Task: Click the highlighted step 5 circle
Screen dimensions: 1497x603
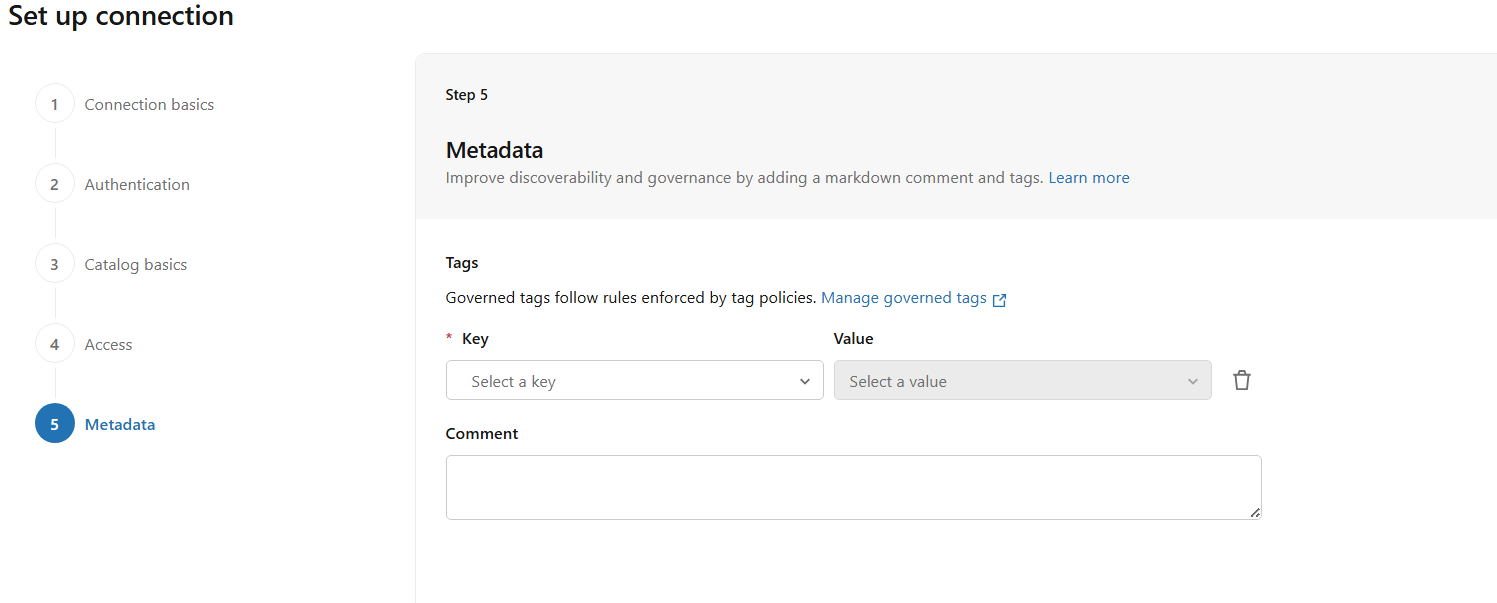Action: (55, 424)
